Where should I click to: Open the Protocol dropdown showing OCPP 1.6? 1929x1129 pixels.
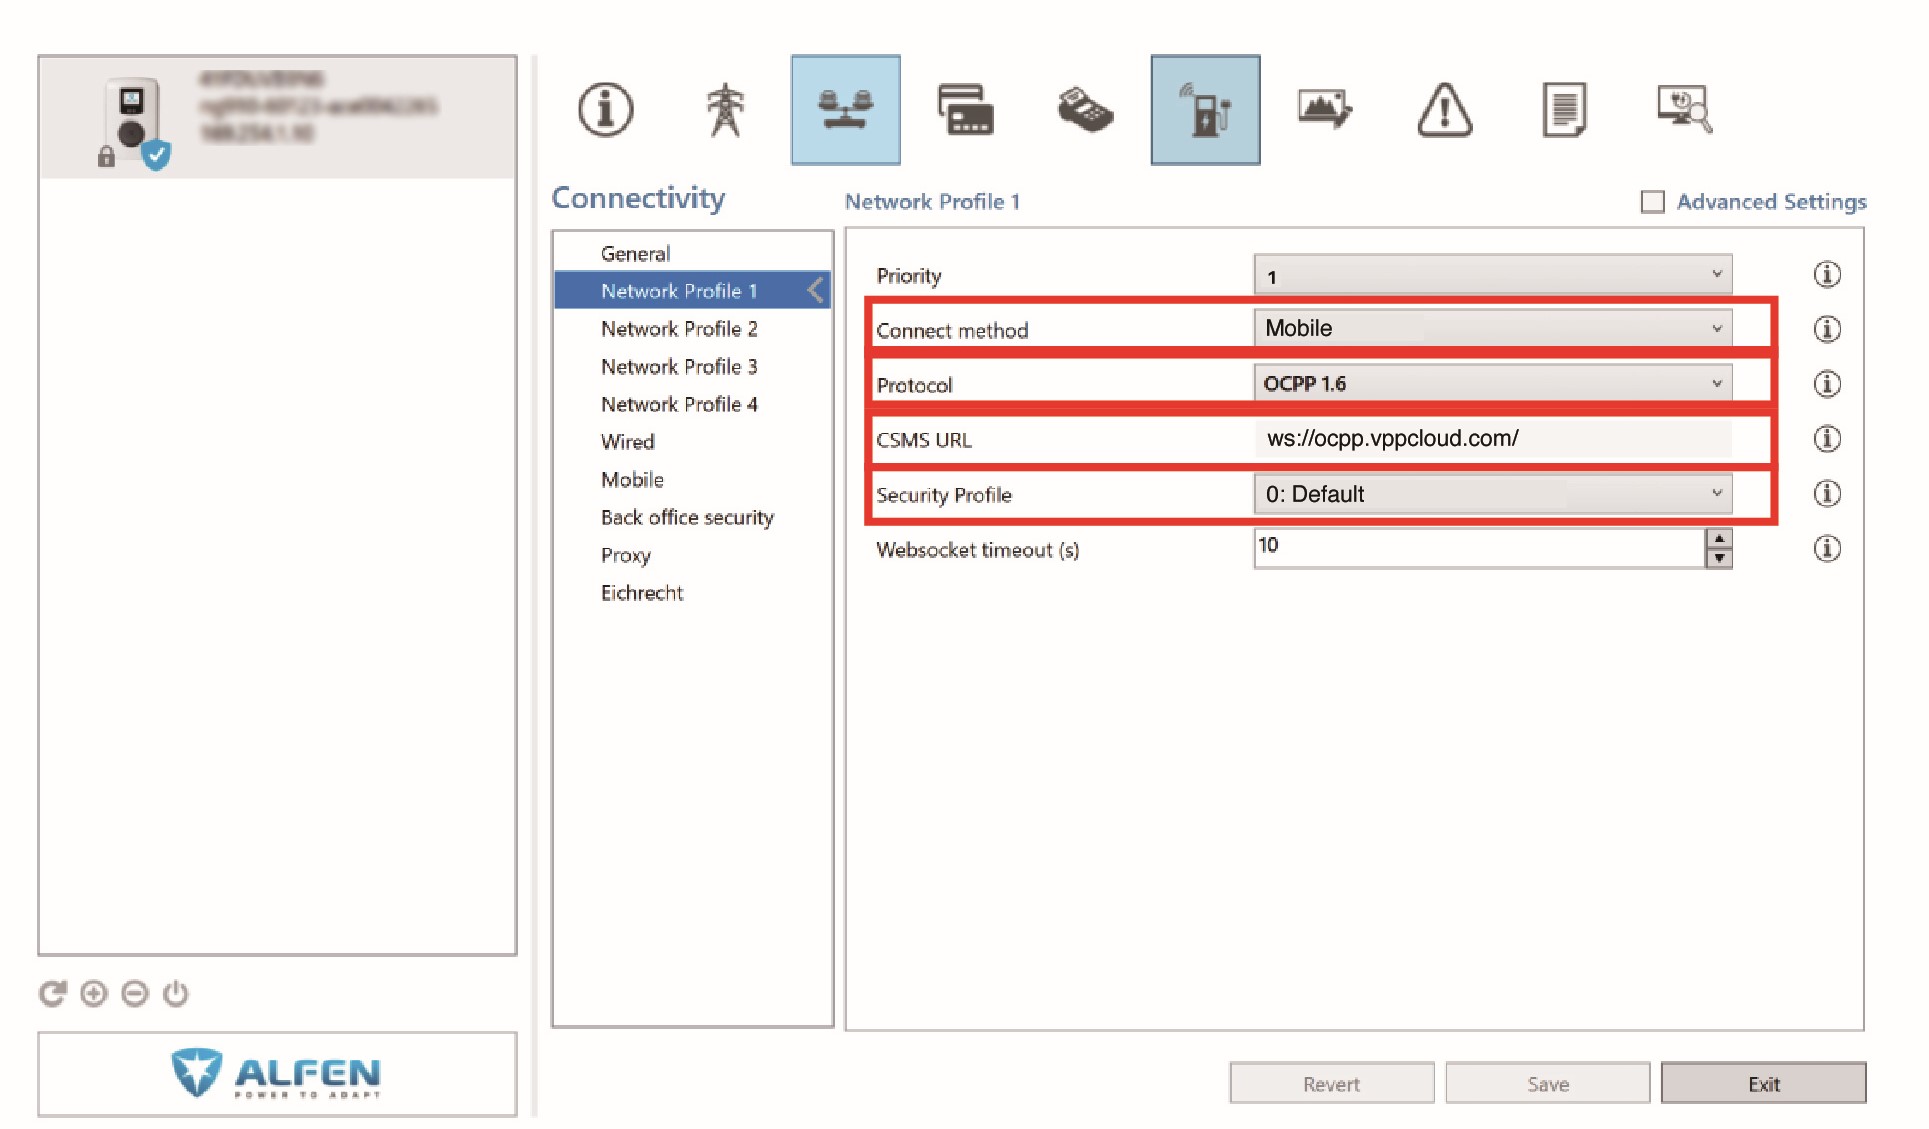pos(1492,384)
